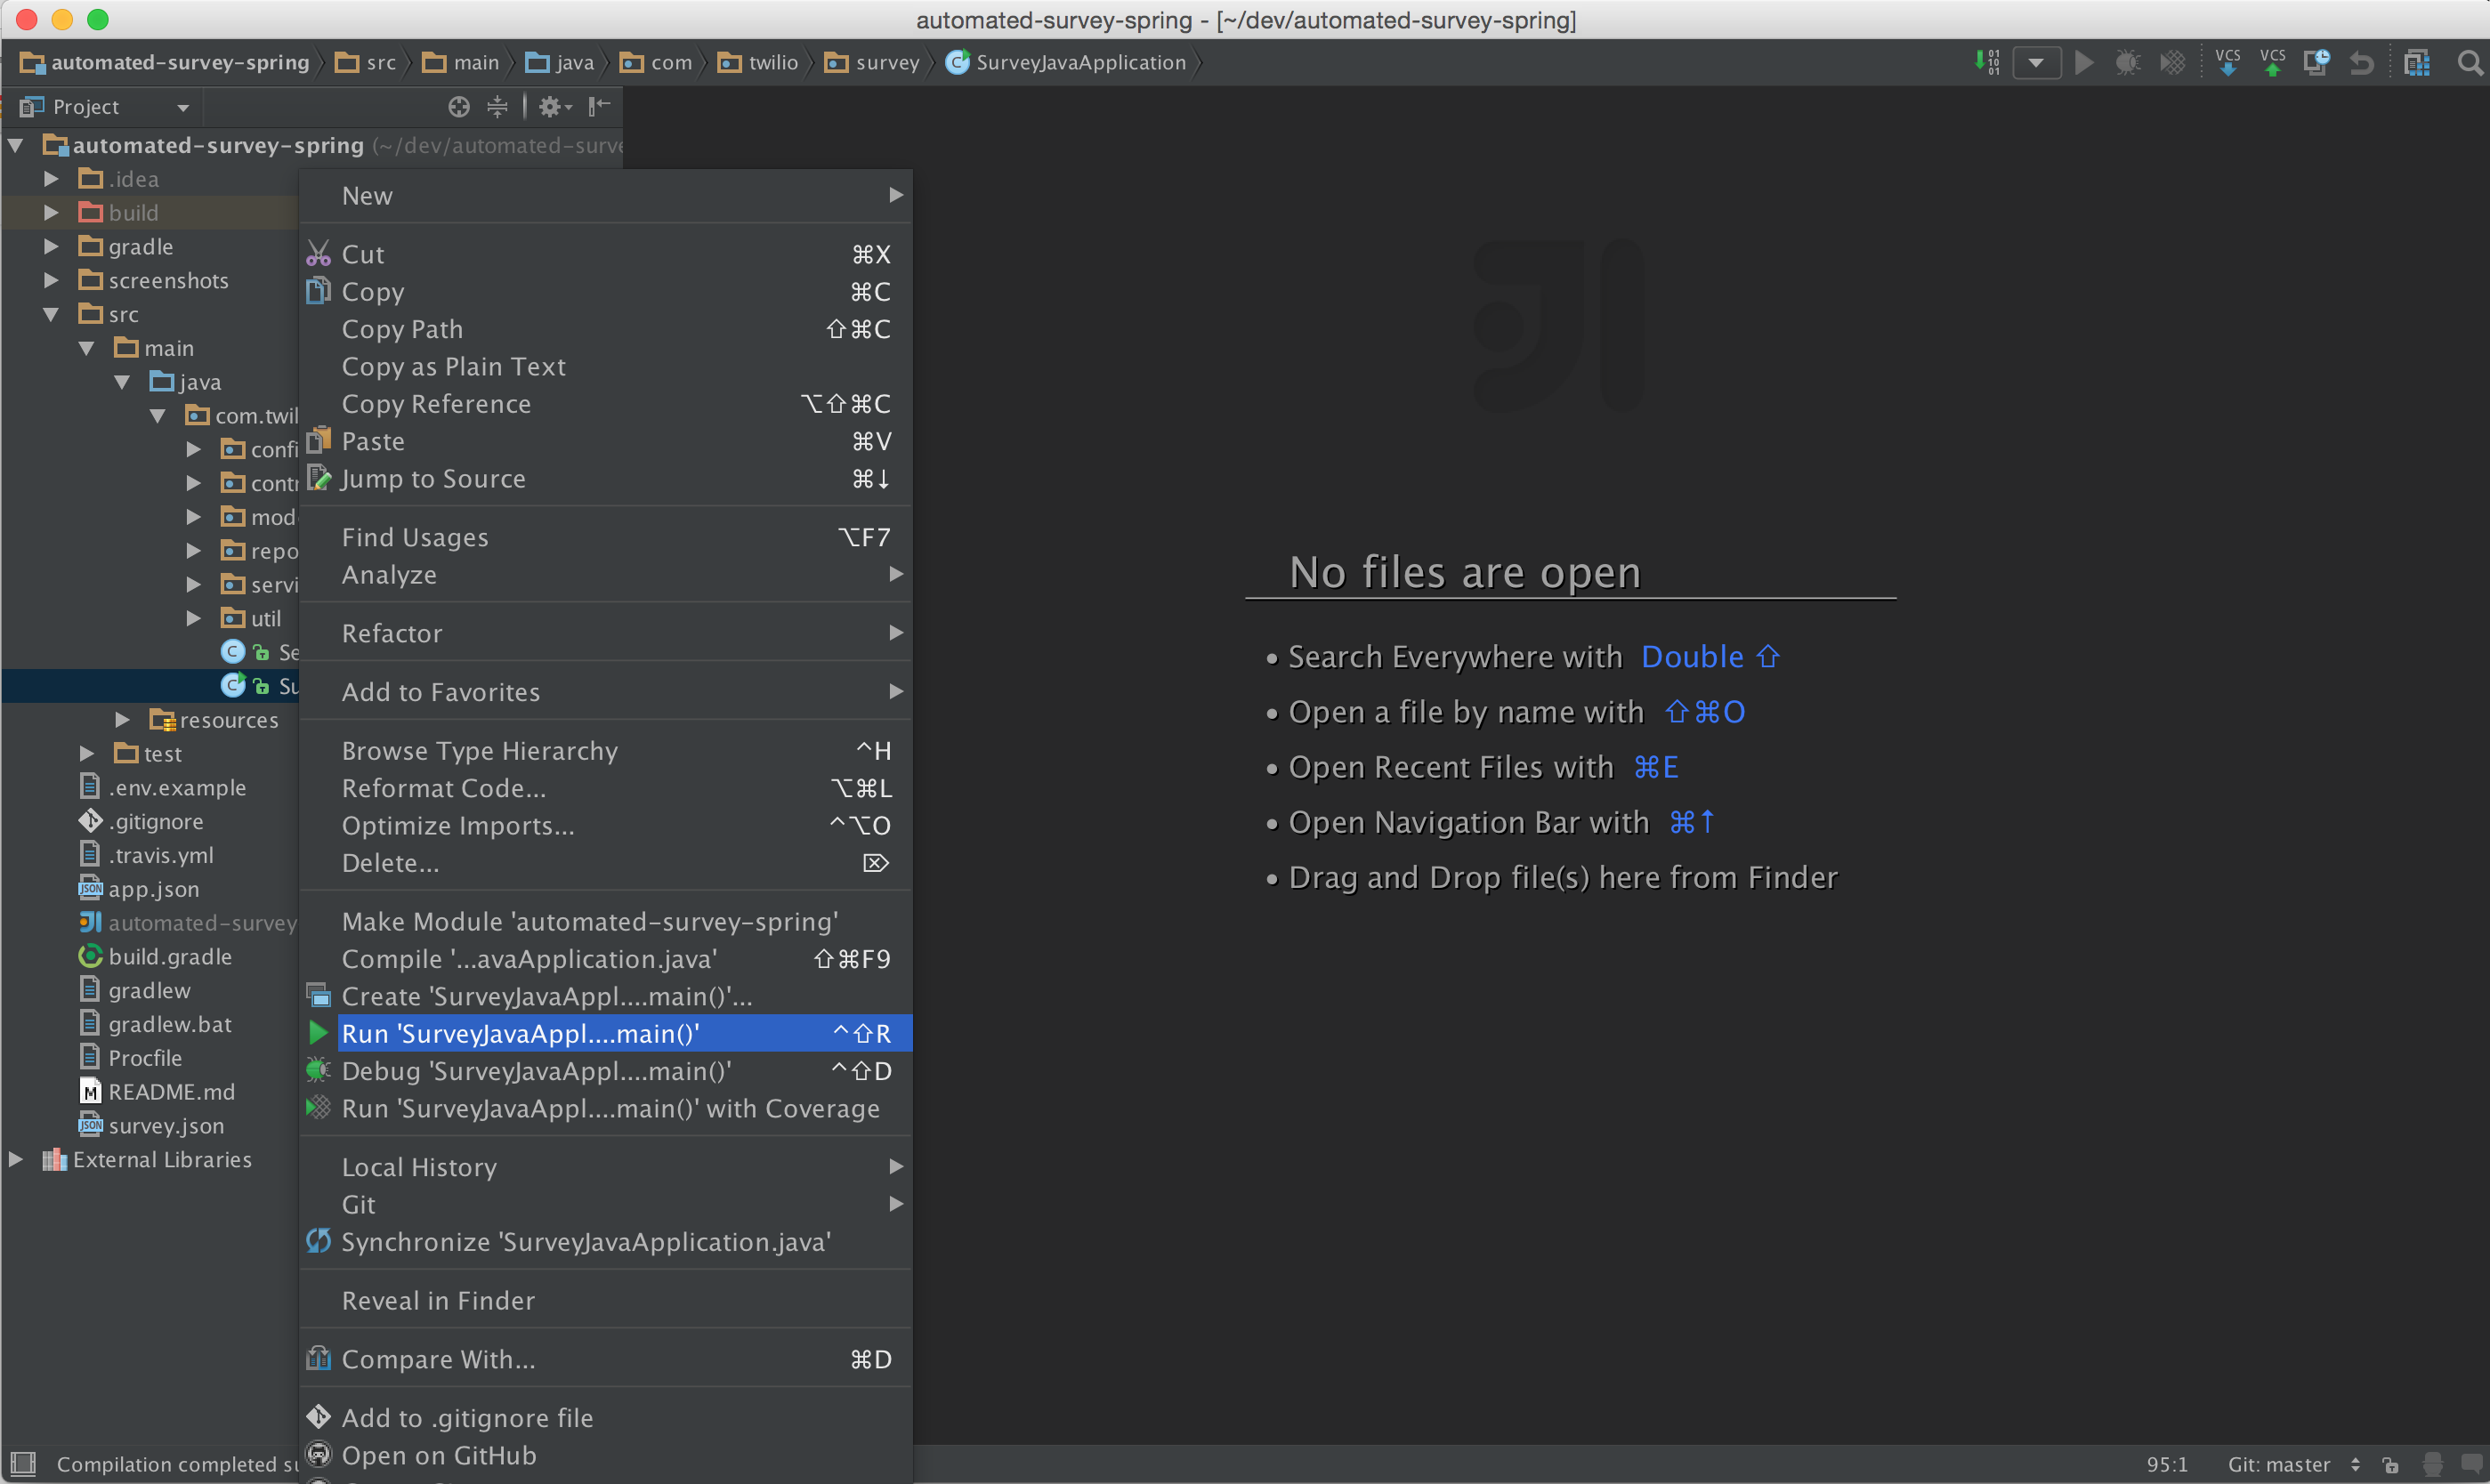Hide the Project tool window
Viewport: 2490px width, 1484px height.
(x=599, y=106)
